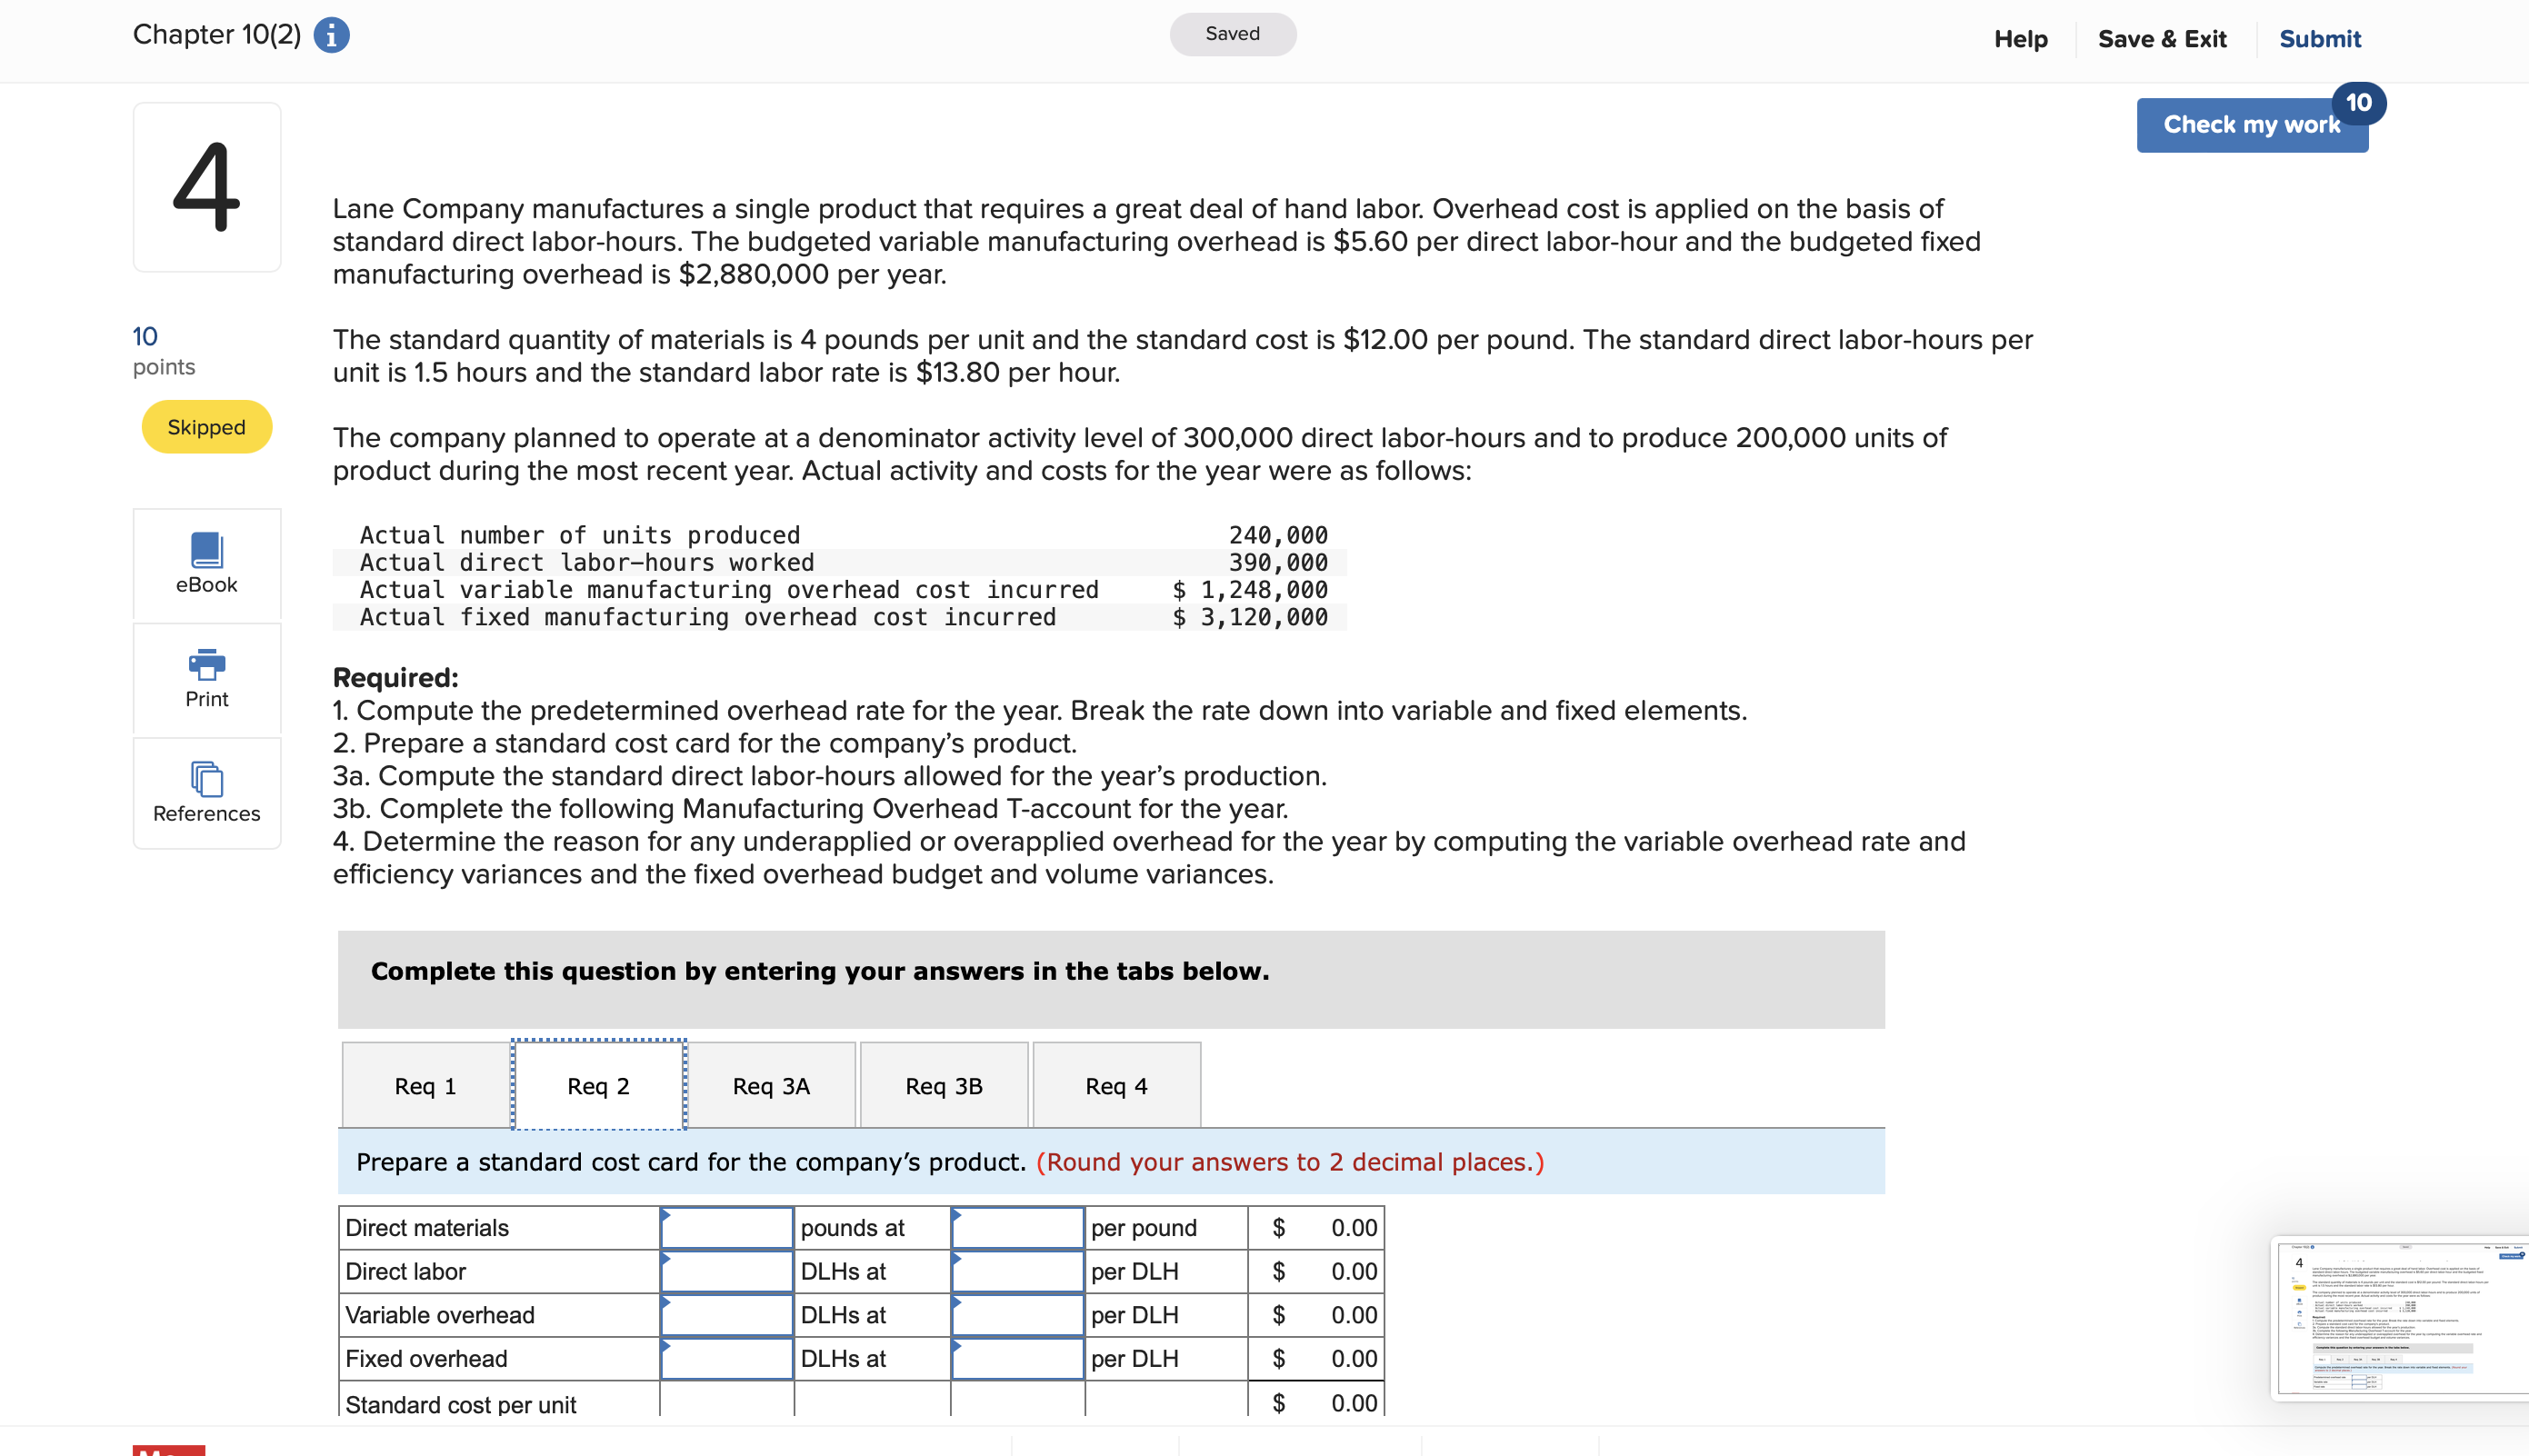Click the Direct labor DLHs input field
Viewport: 2529px width, 1456px height.
(x=727, y=1271)
